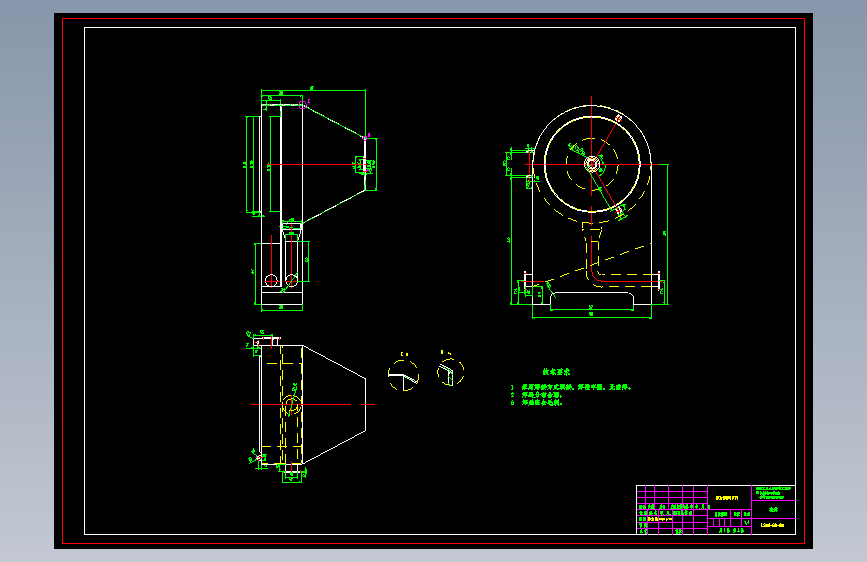Click the technical requirements heading above the notes
The image size is (867, 562).
(556, 372)
